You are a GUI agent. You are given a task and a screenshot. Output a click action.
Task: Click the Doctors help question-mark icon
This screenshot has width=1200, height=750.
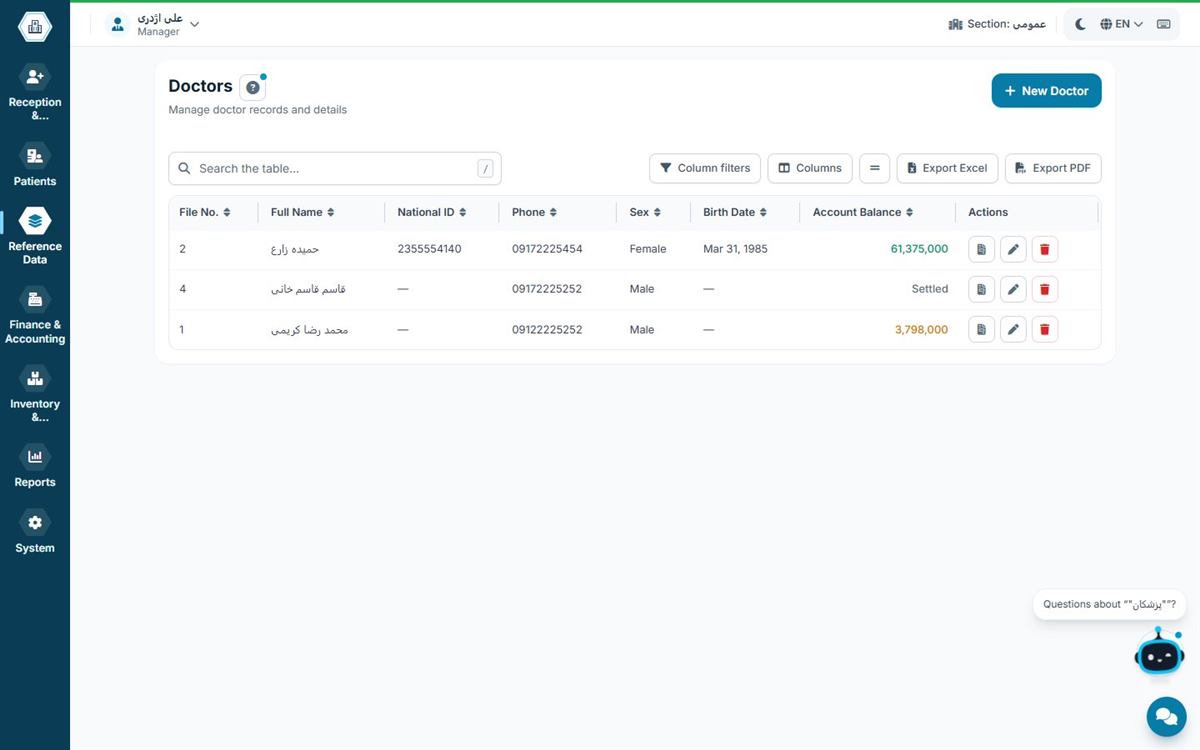tap(253, 87)
